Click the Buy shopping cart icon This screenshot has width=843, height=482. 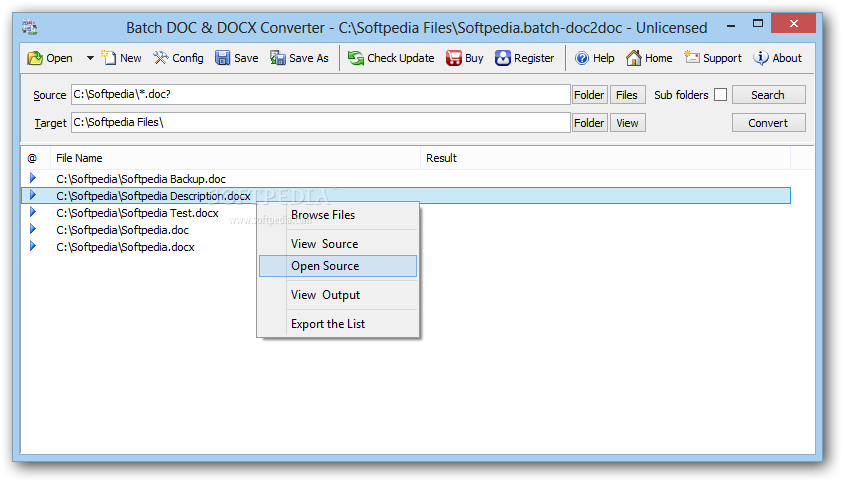coord(454,57)
